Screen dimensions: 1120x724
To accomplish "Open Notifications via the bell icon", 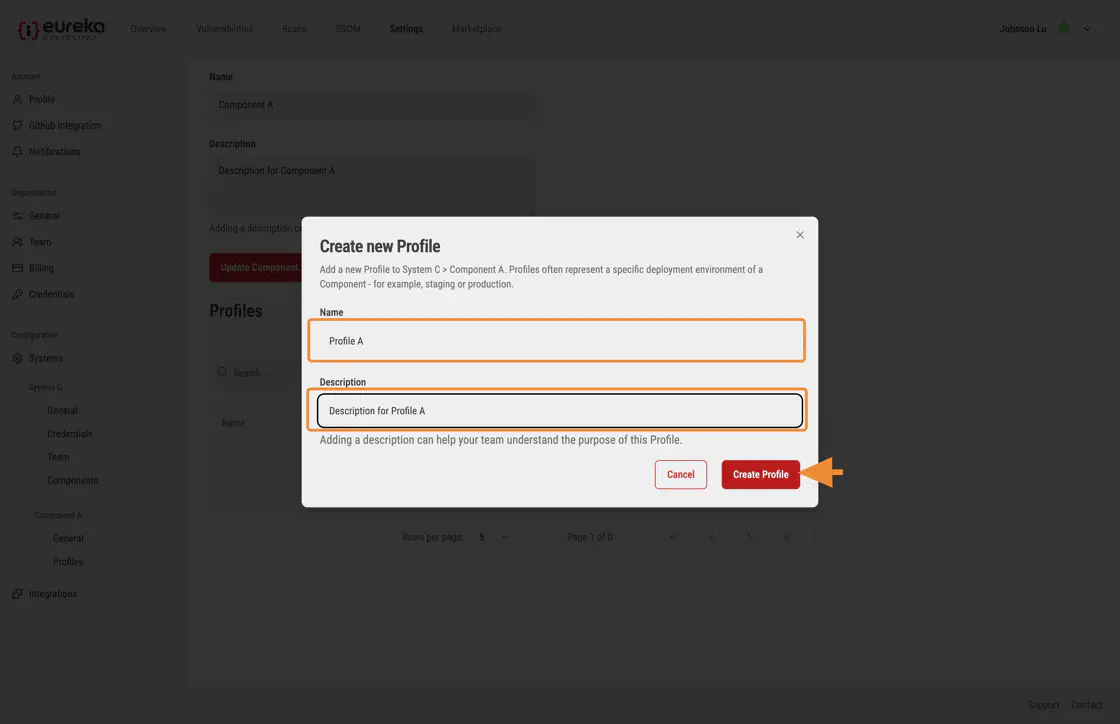I will 18,151.
